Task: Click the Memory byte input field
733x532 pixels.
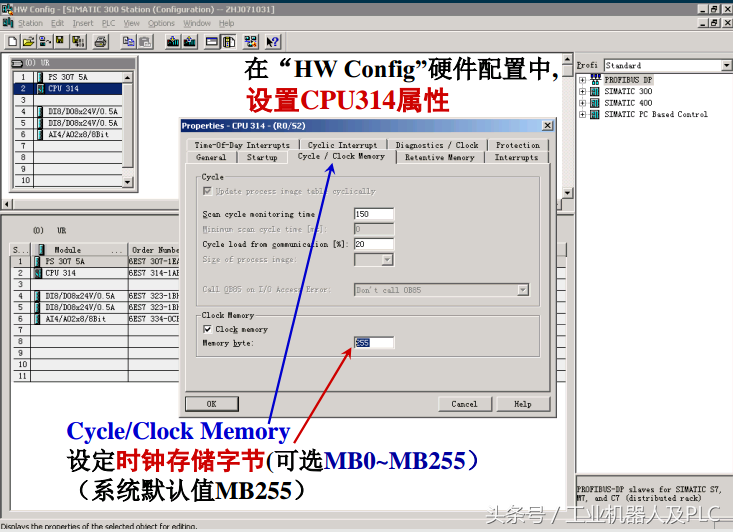Action: 374,343
